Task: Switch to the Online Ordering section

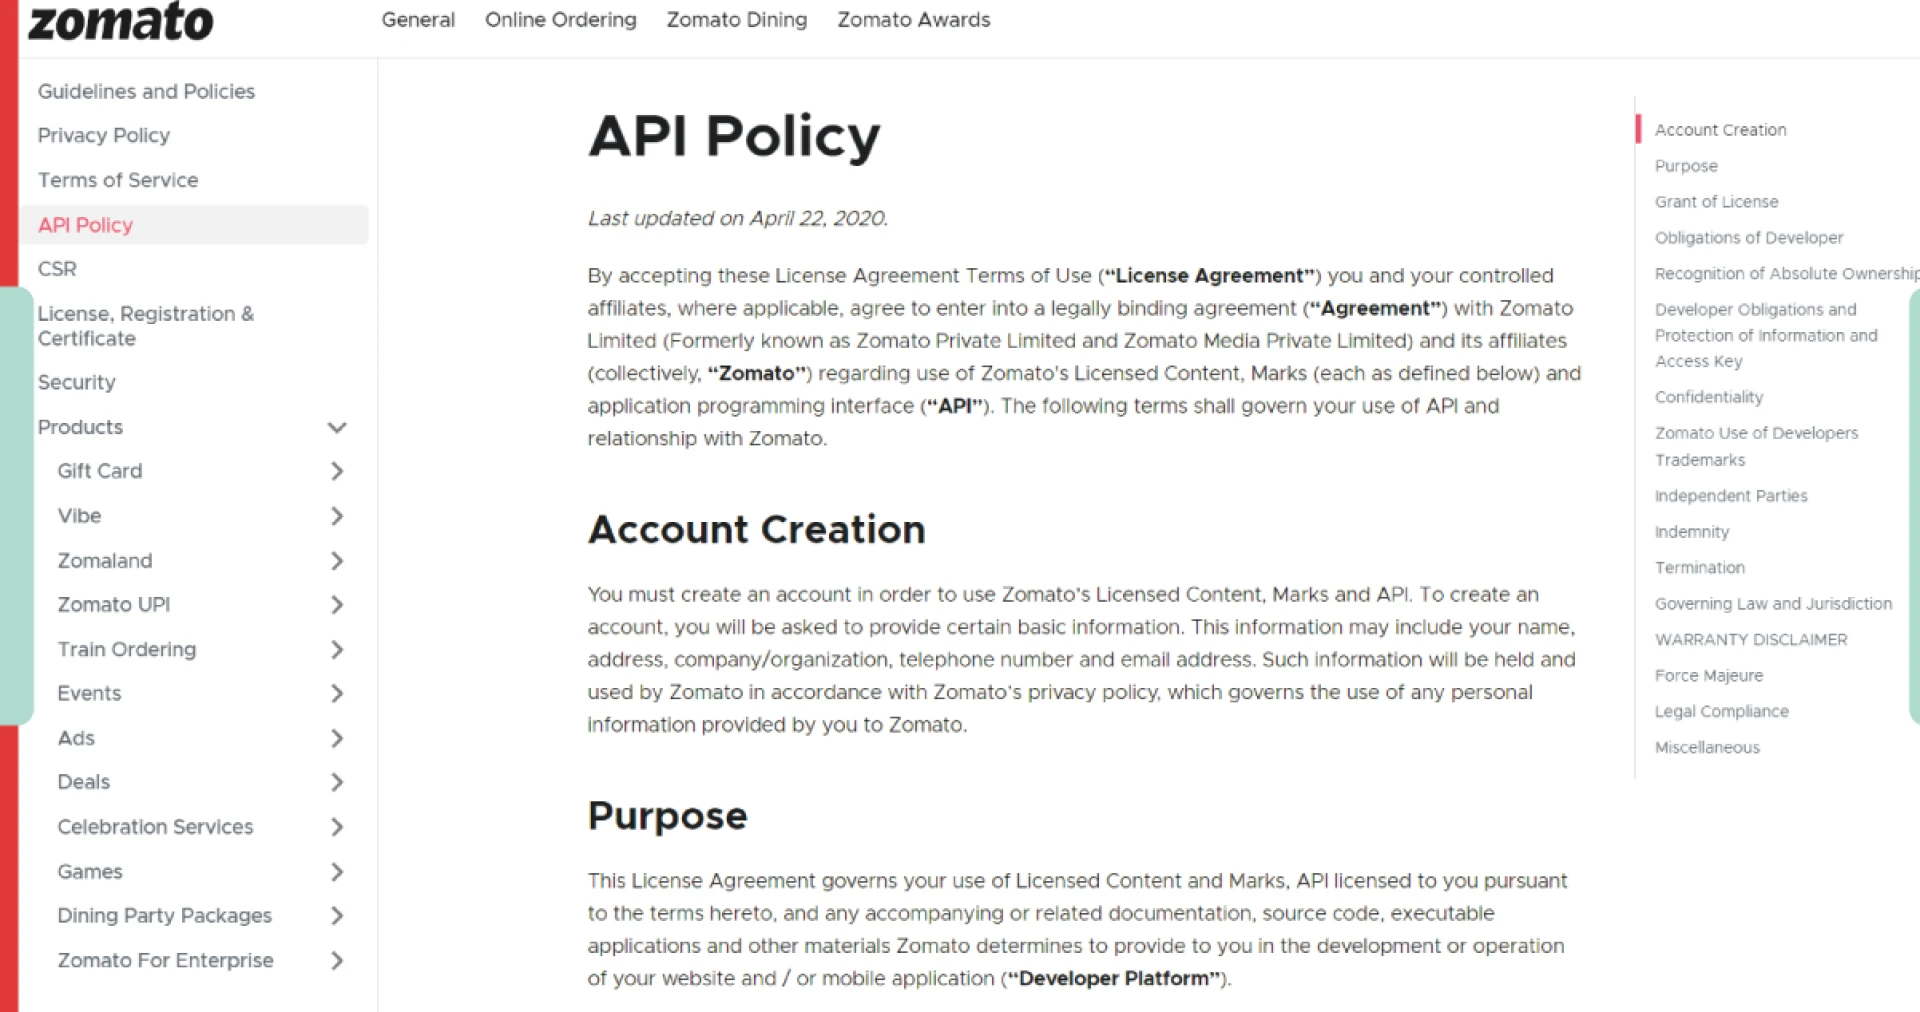Action: click(x=561, y=19)
